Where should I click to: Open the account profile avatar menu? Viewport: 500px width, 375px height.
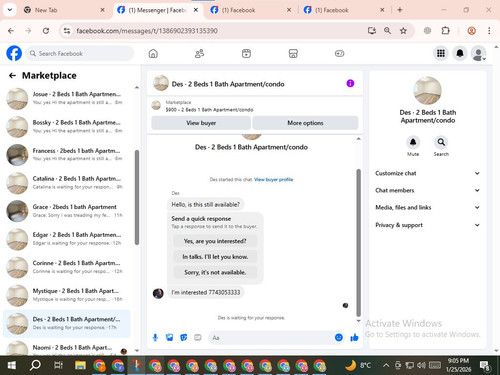click(x=478, y=53)
